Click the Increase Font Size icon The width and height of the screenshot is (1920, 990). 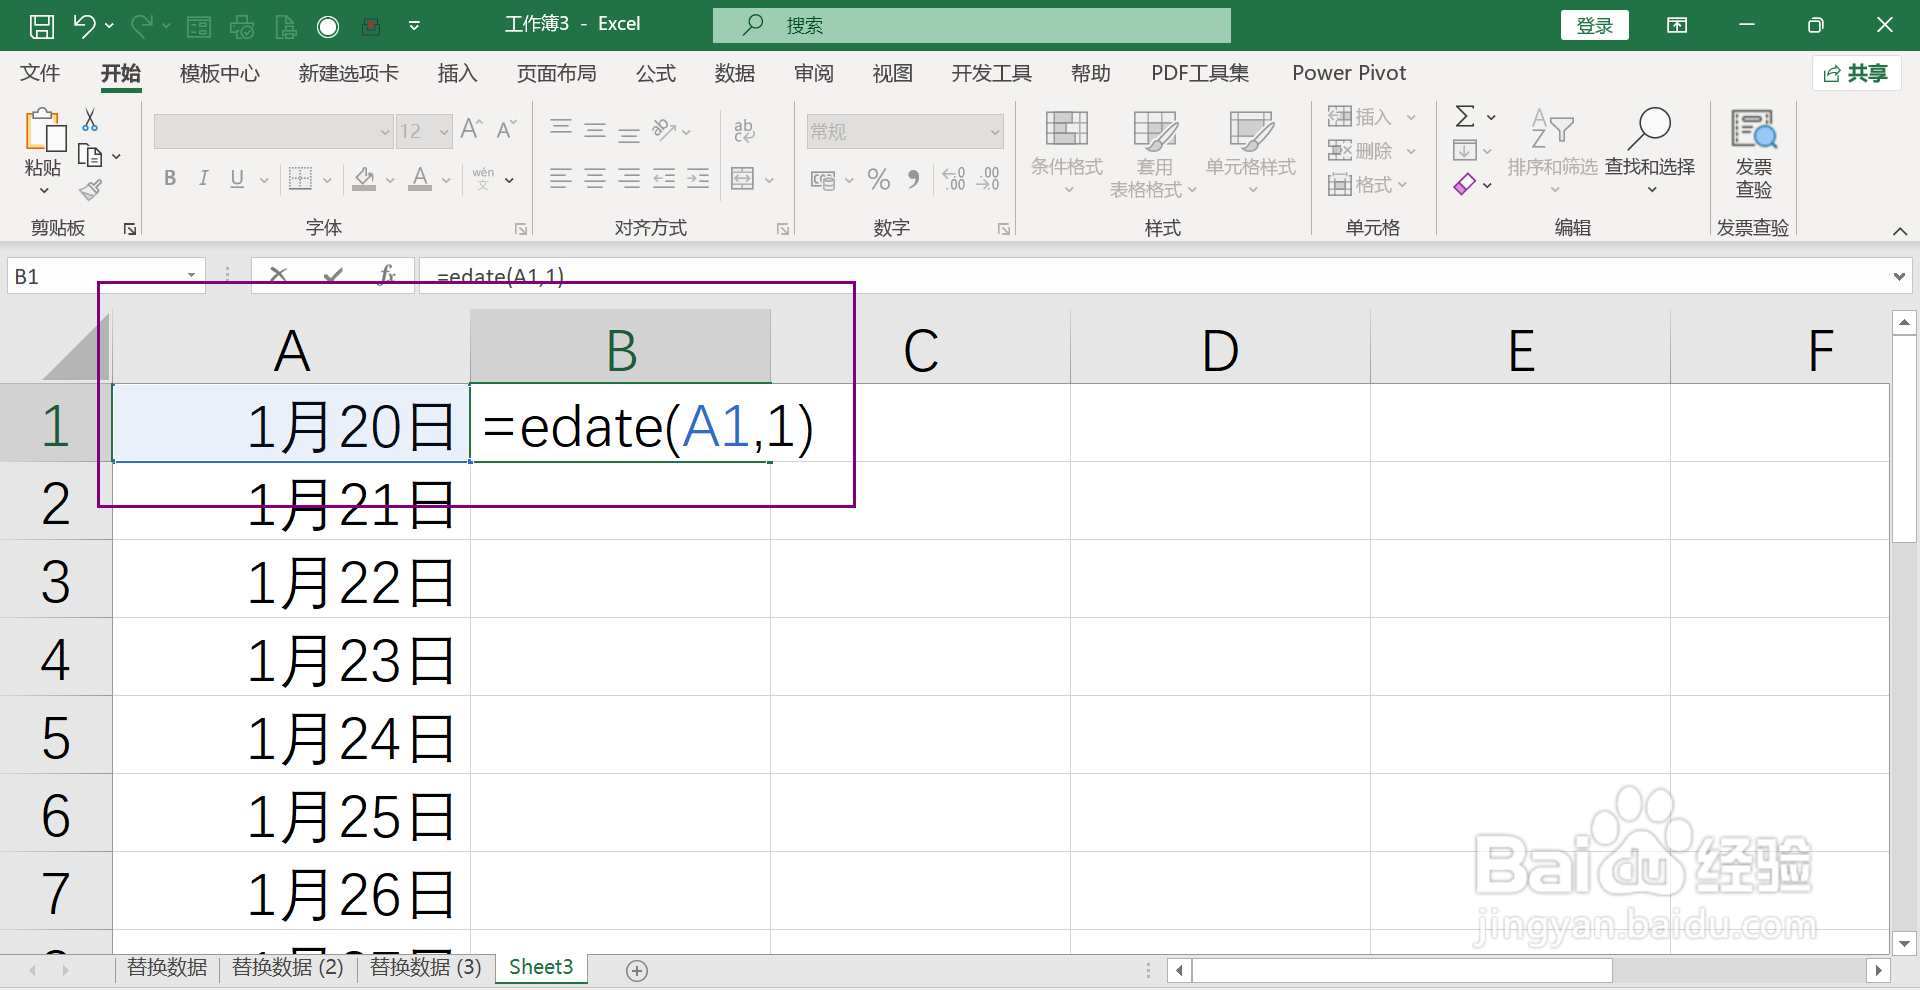(x=472, y=130)
